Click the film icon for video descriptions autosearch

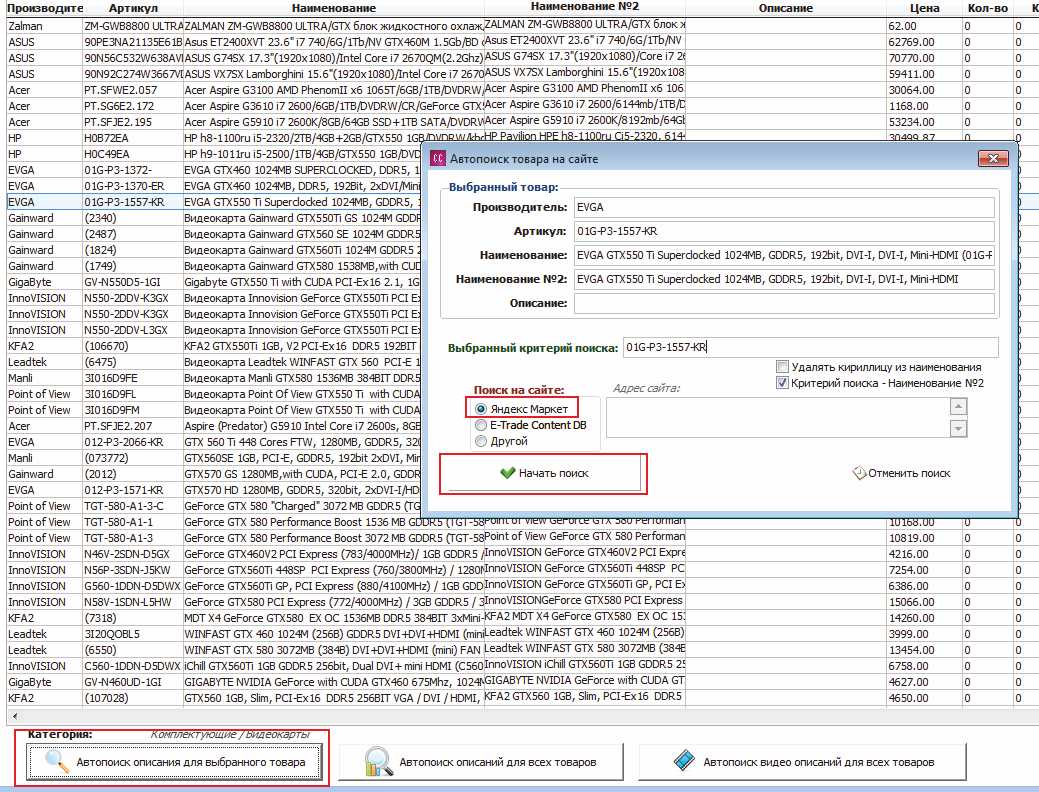[x=683, y=762]
